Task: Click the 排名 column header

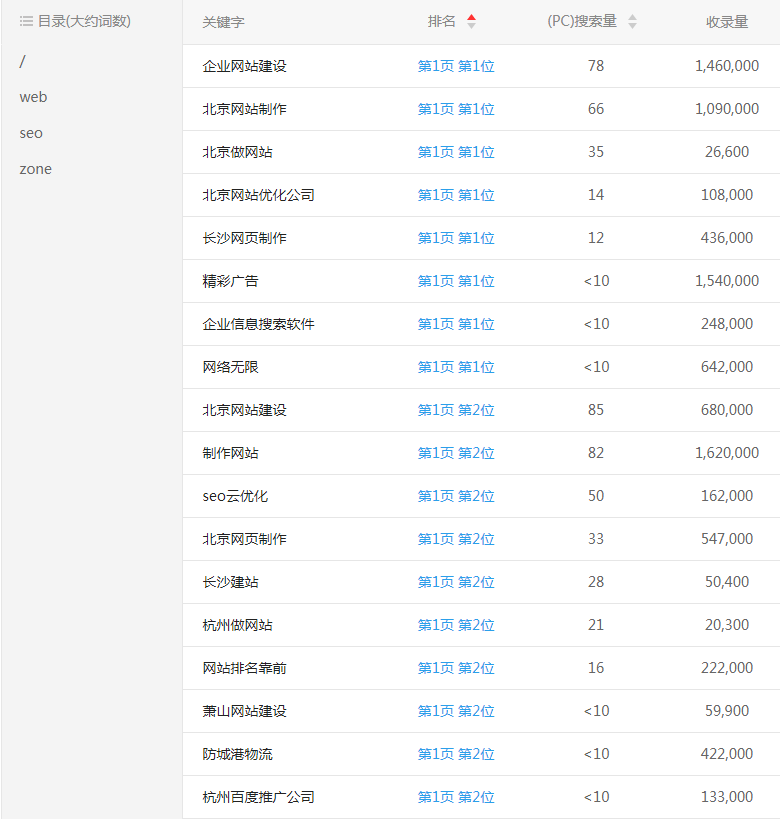Action: 442,22
